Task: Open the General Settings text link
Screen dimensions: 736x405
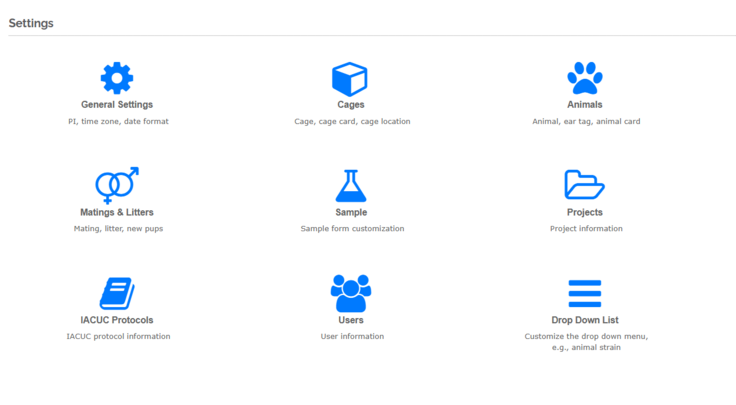Action: coord(117,104)
